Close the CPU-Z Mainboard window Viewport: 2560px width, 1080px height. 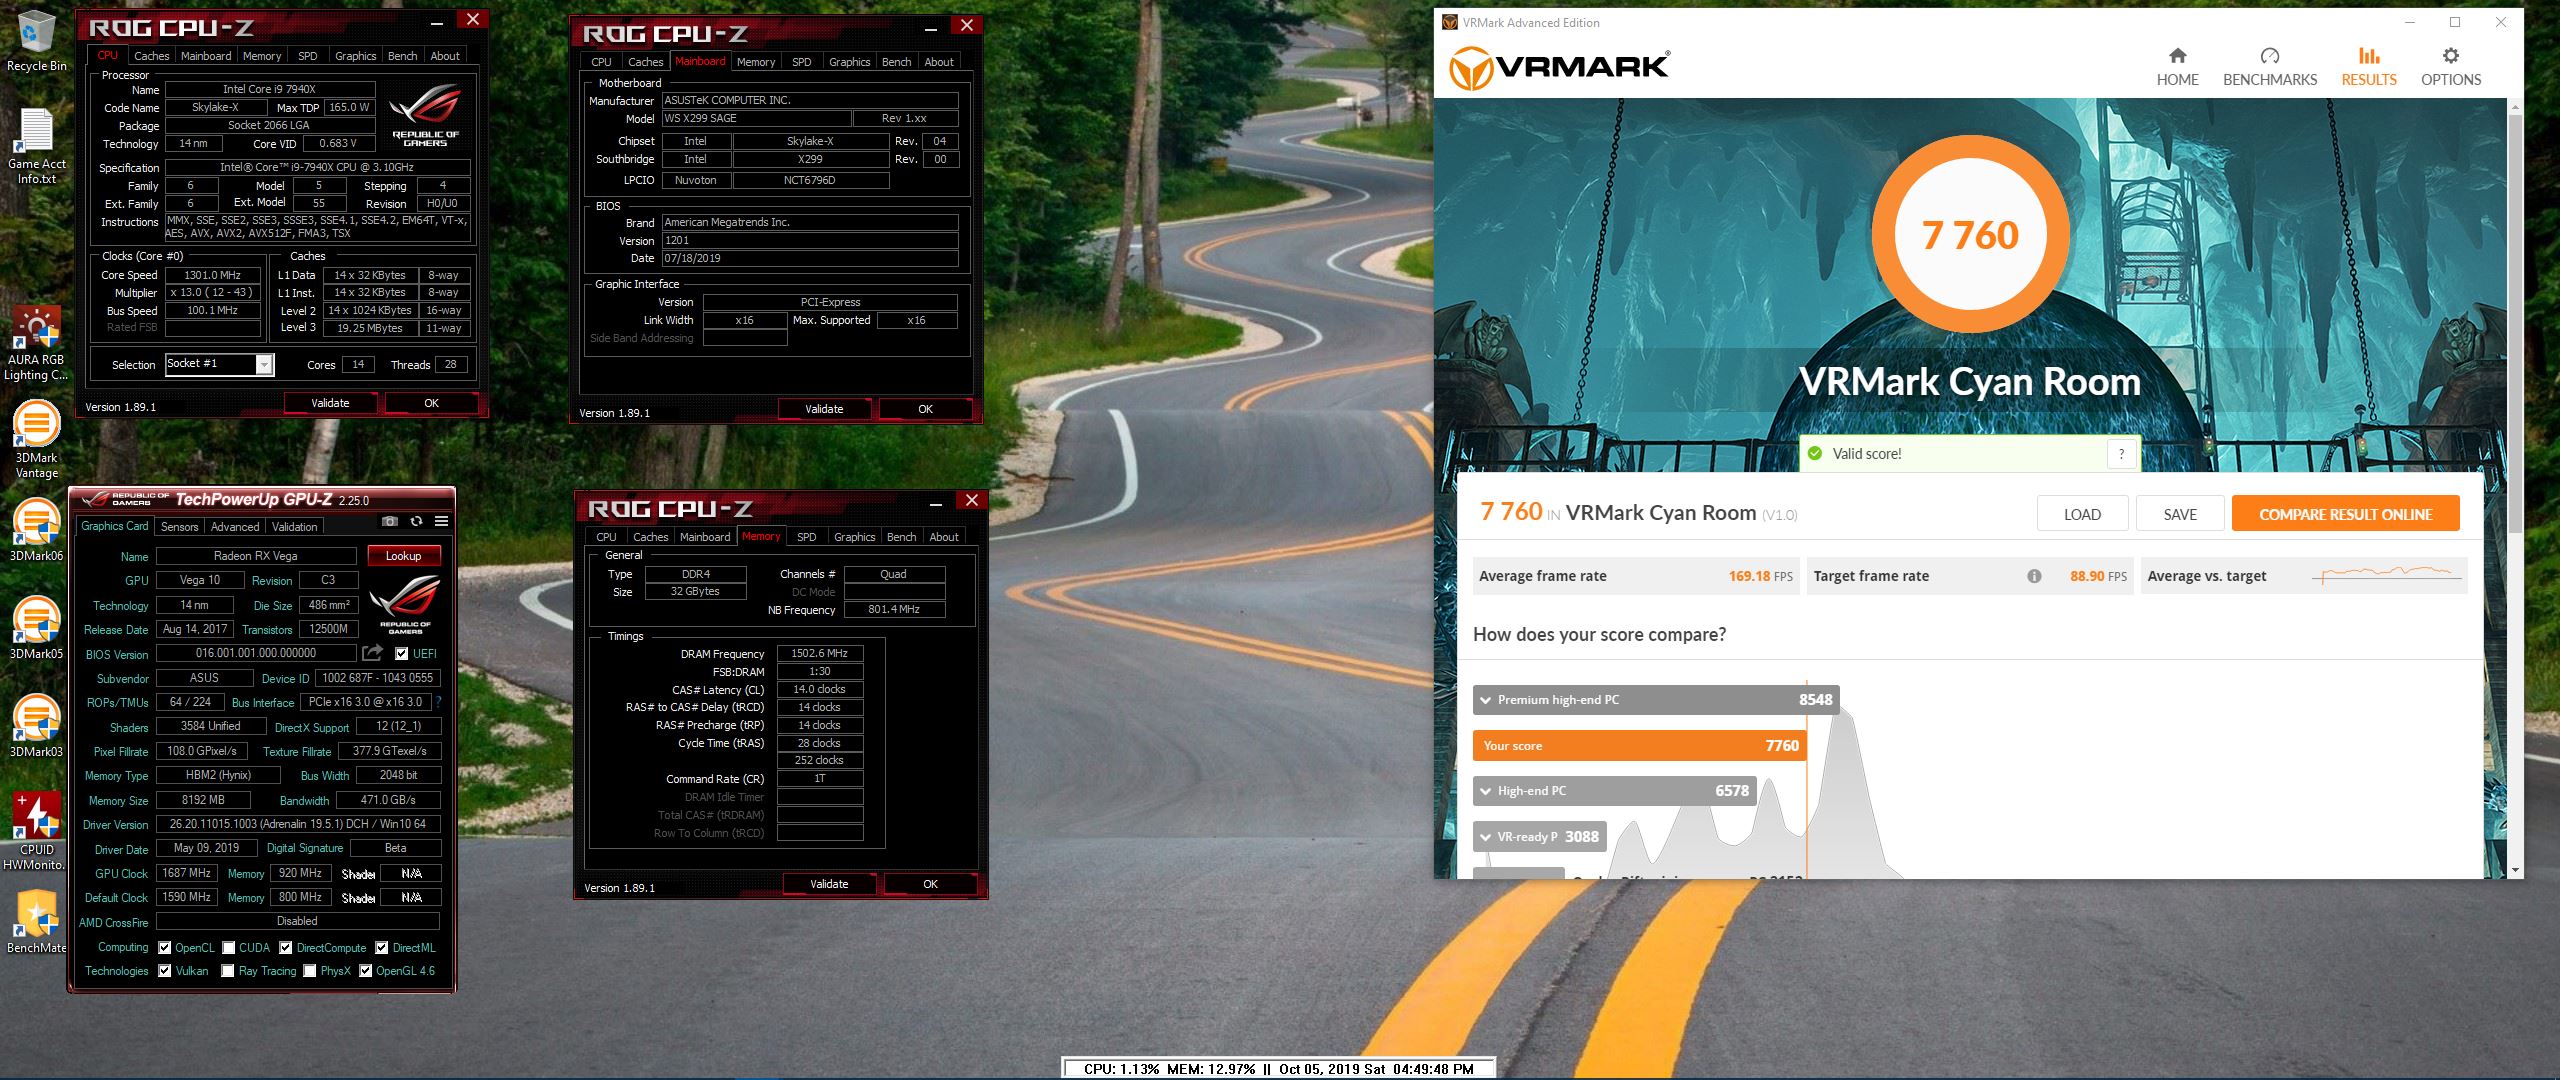click(966, 25)
